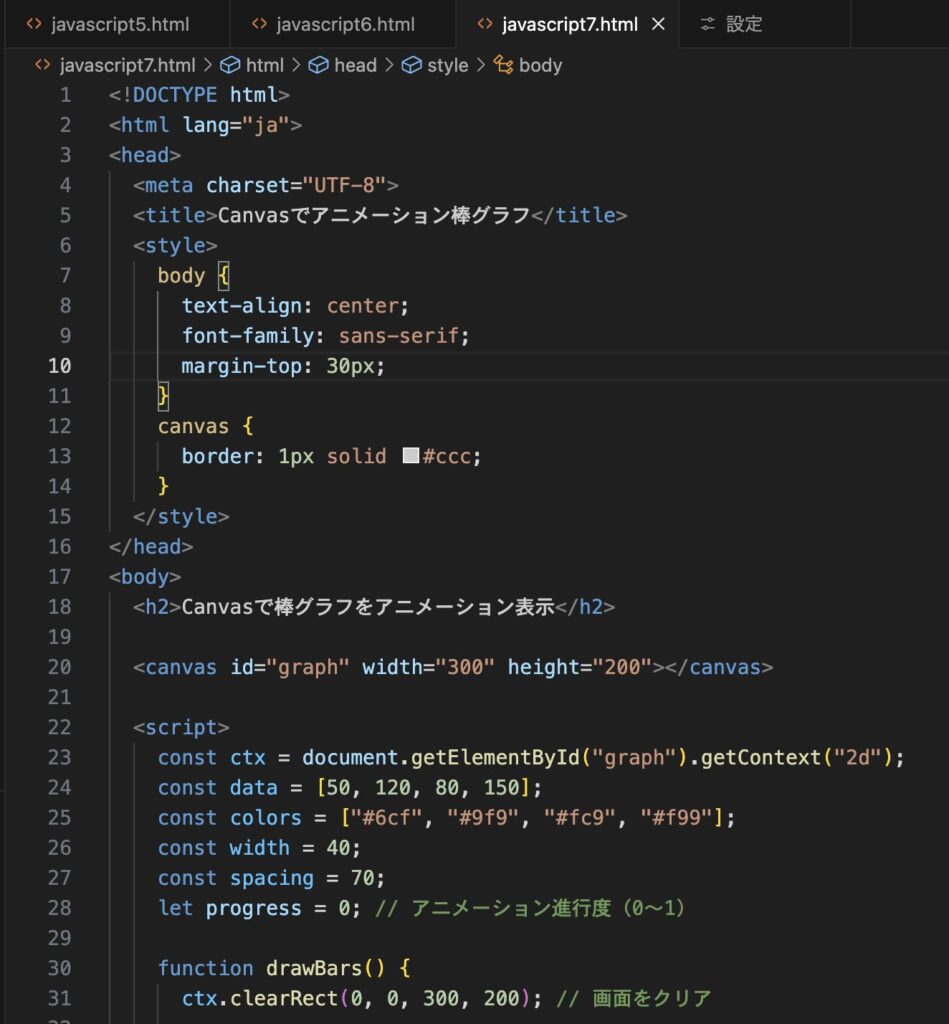Close the javascript7.html tab
The image size is (949, 1024).
[658, 24]
